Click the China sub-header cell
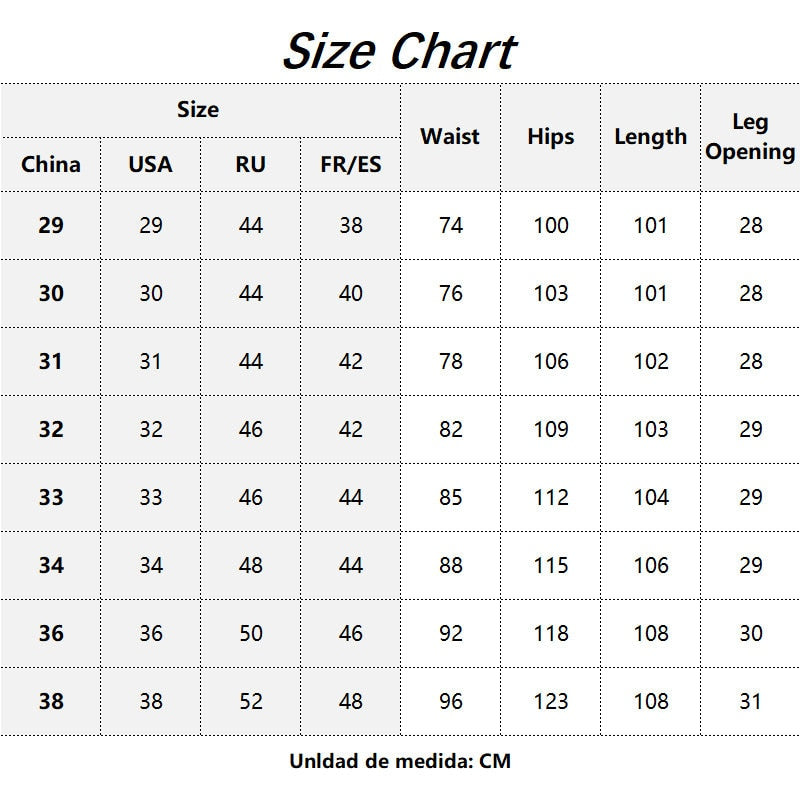This screenshot has height=800, width=800. [51, 164]
